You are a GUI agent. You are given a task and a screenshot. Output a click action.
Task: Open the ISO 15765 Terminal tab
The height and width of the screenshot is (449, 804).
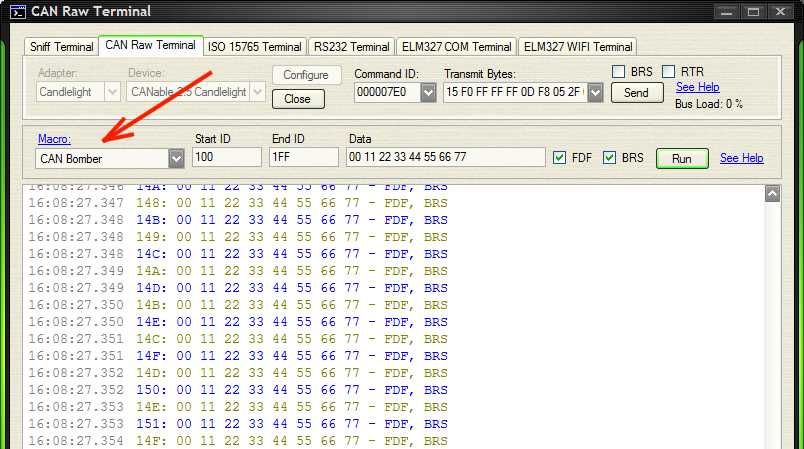(x=254, y=47)
